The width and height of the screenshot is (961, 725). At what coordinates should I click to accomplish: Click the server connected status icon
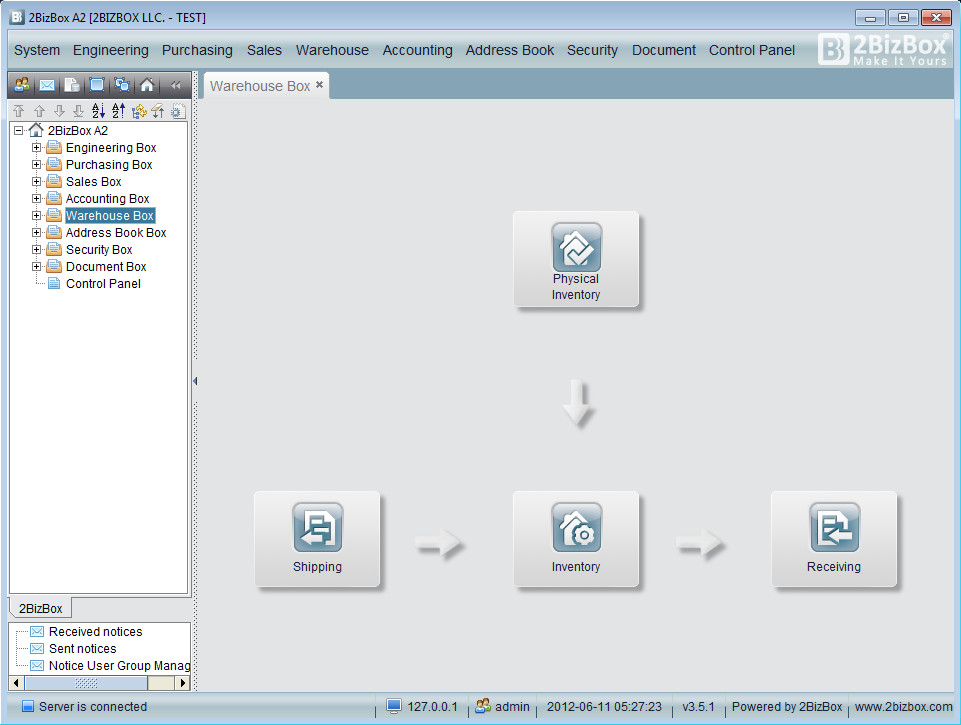[x=28, y=706]
